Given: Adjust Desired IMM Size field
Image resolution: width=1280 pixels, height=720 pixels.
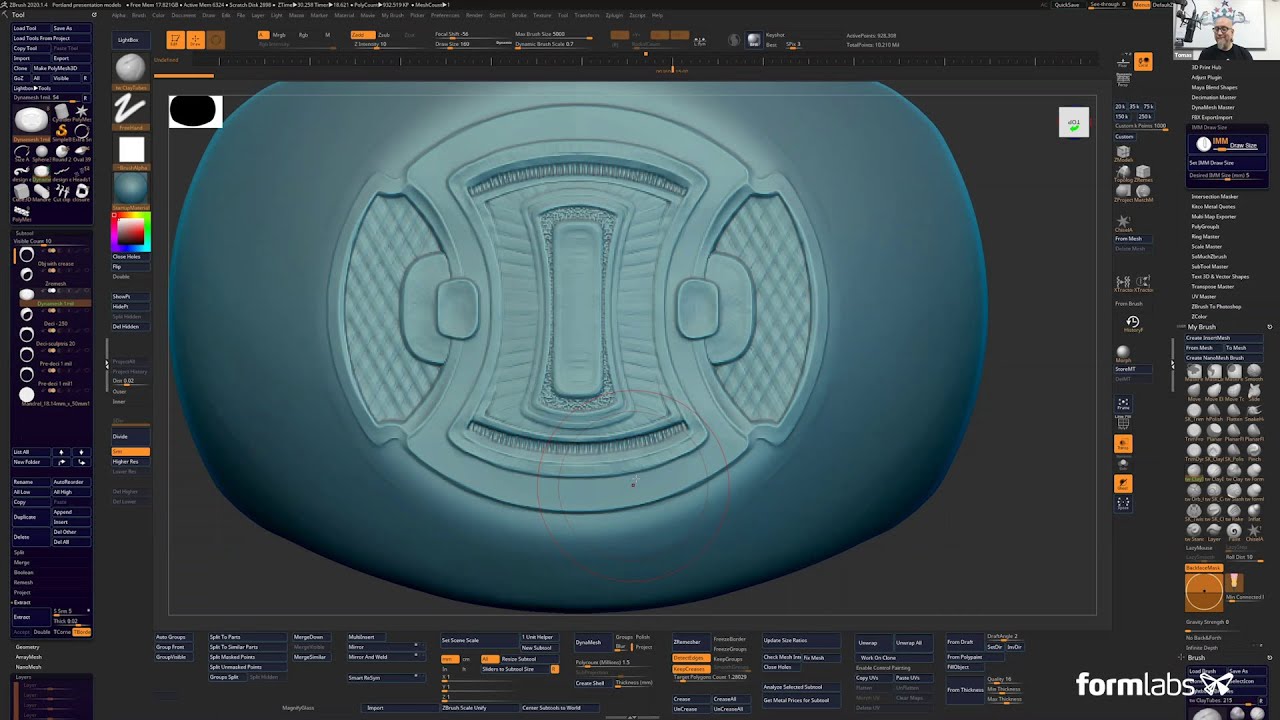Looking at the screenshot, I should pyautogui.click(x=1226, y=175).
